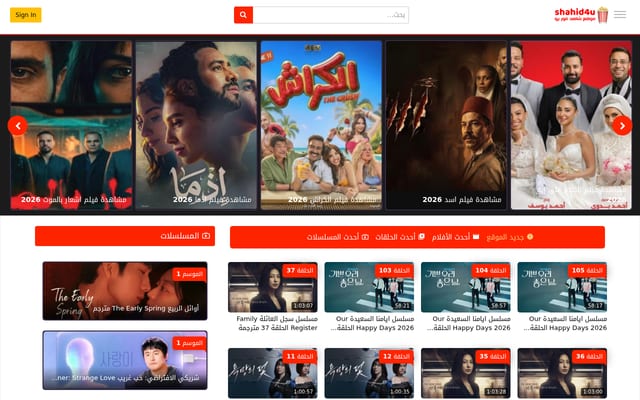The width and height of the screenshot is (640, 400).
Task: Click title text under episode 105
Action: coord(567,323)
